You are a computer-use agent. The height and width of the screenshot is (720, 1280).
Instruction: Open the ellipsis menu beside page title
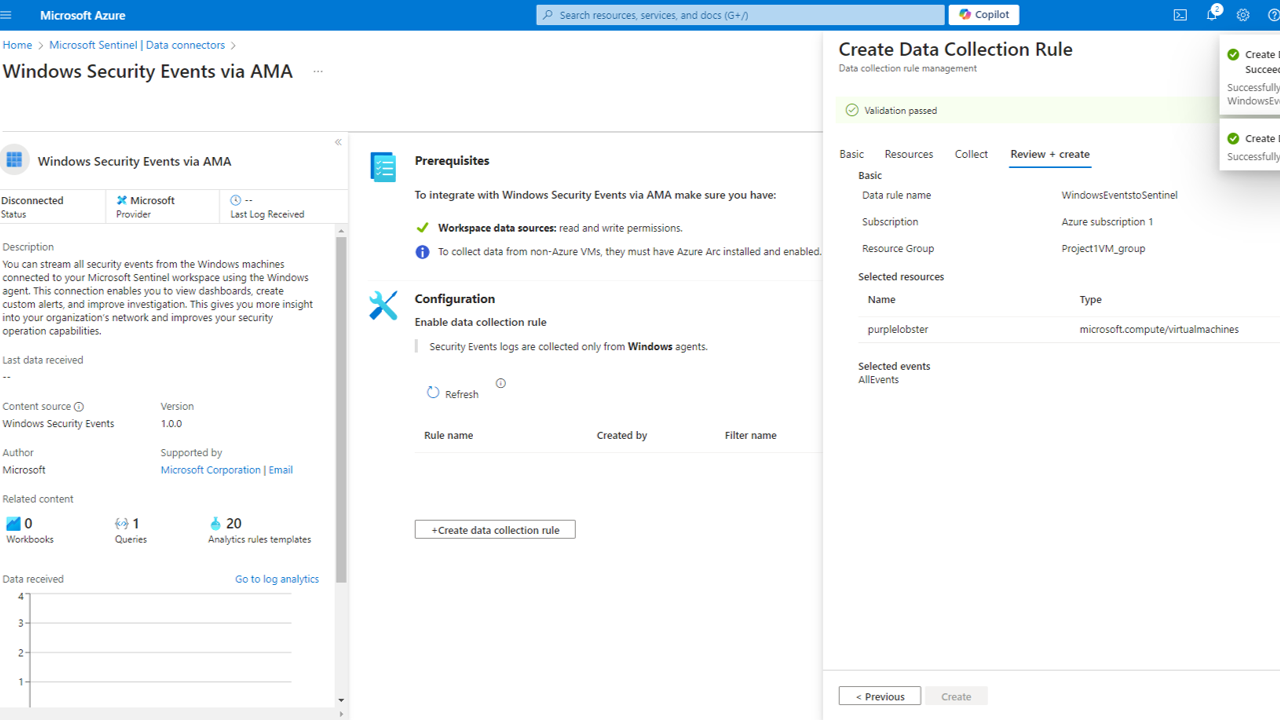(x=318, y=71)
